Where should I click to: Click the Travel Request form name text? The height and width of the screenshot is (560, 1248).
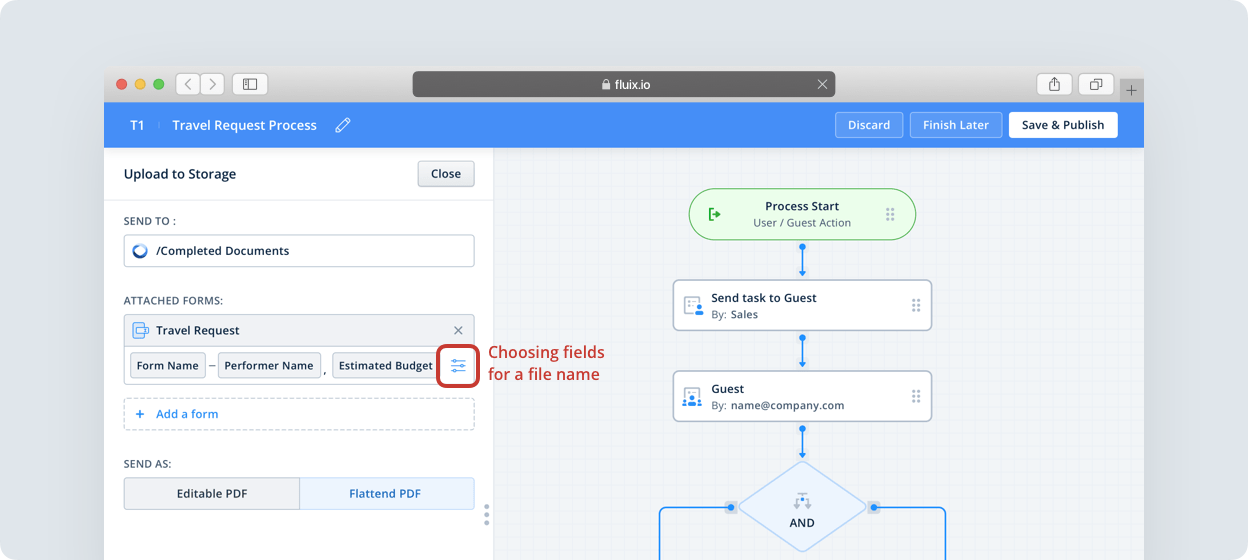click(x=198, y=330)
